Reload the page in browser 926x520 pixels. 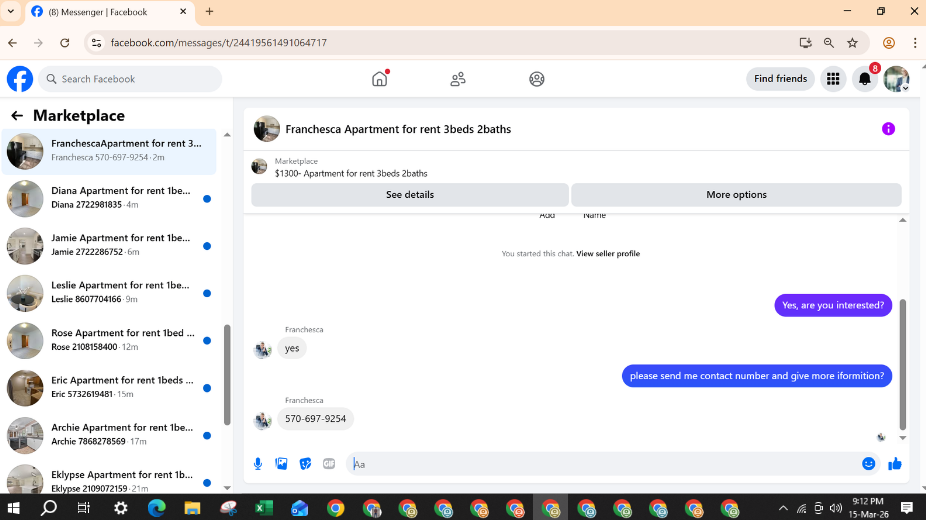(64, 42)
